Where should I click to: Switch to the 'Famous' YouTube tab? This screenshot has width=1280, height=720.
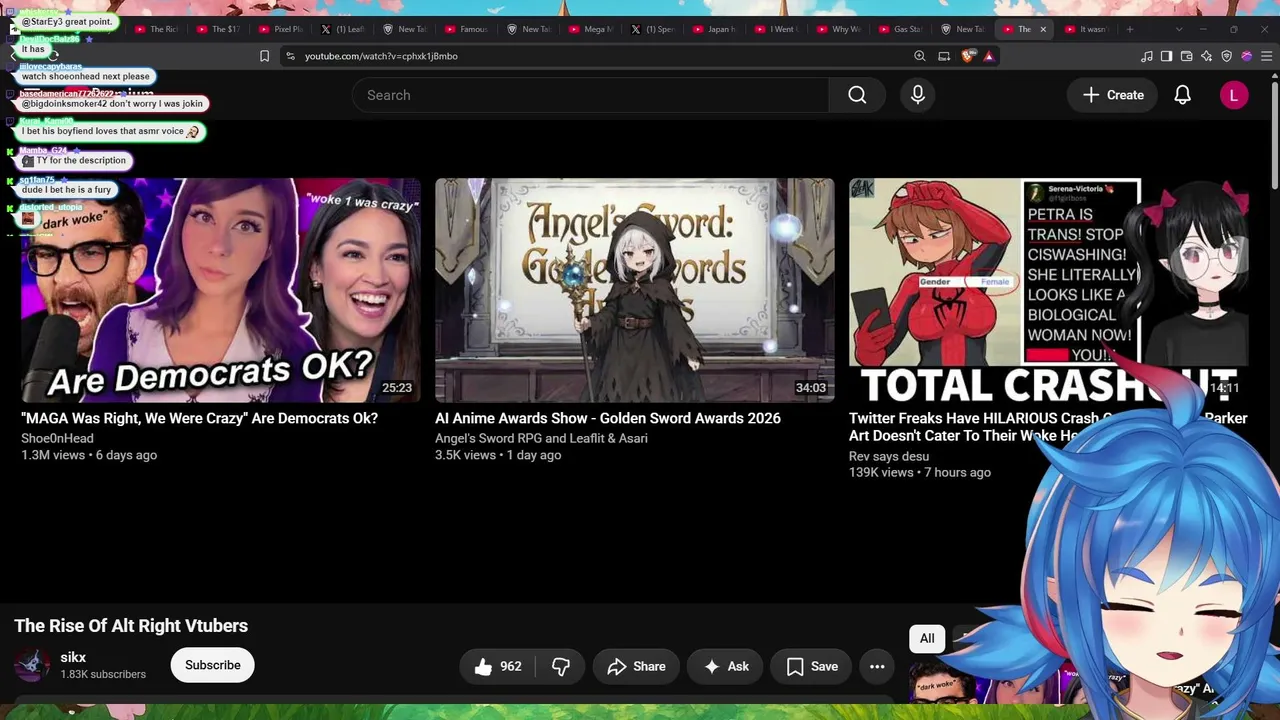click(x=467, y=29)
